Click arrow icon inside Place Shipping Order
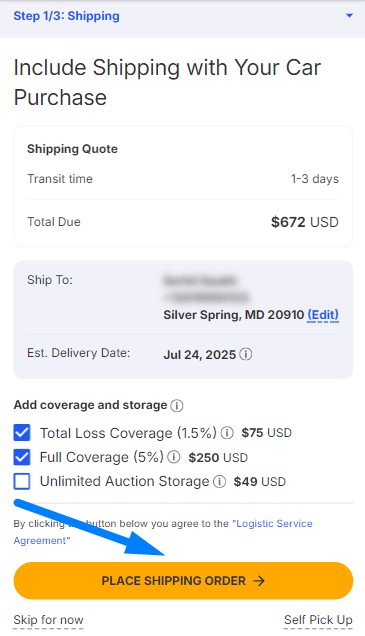365x636 pixels. (259, 581)
